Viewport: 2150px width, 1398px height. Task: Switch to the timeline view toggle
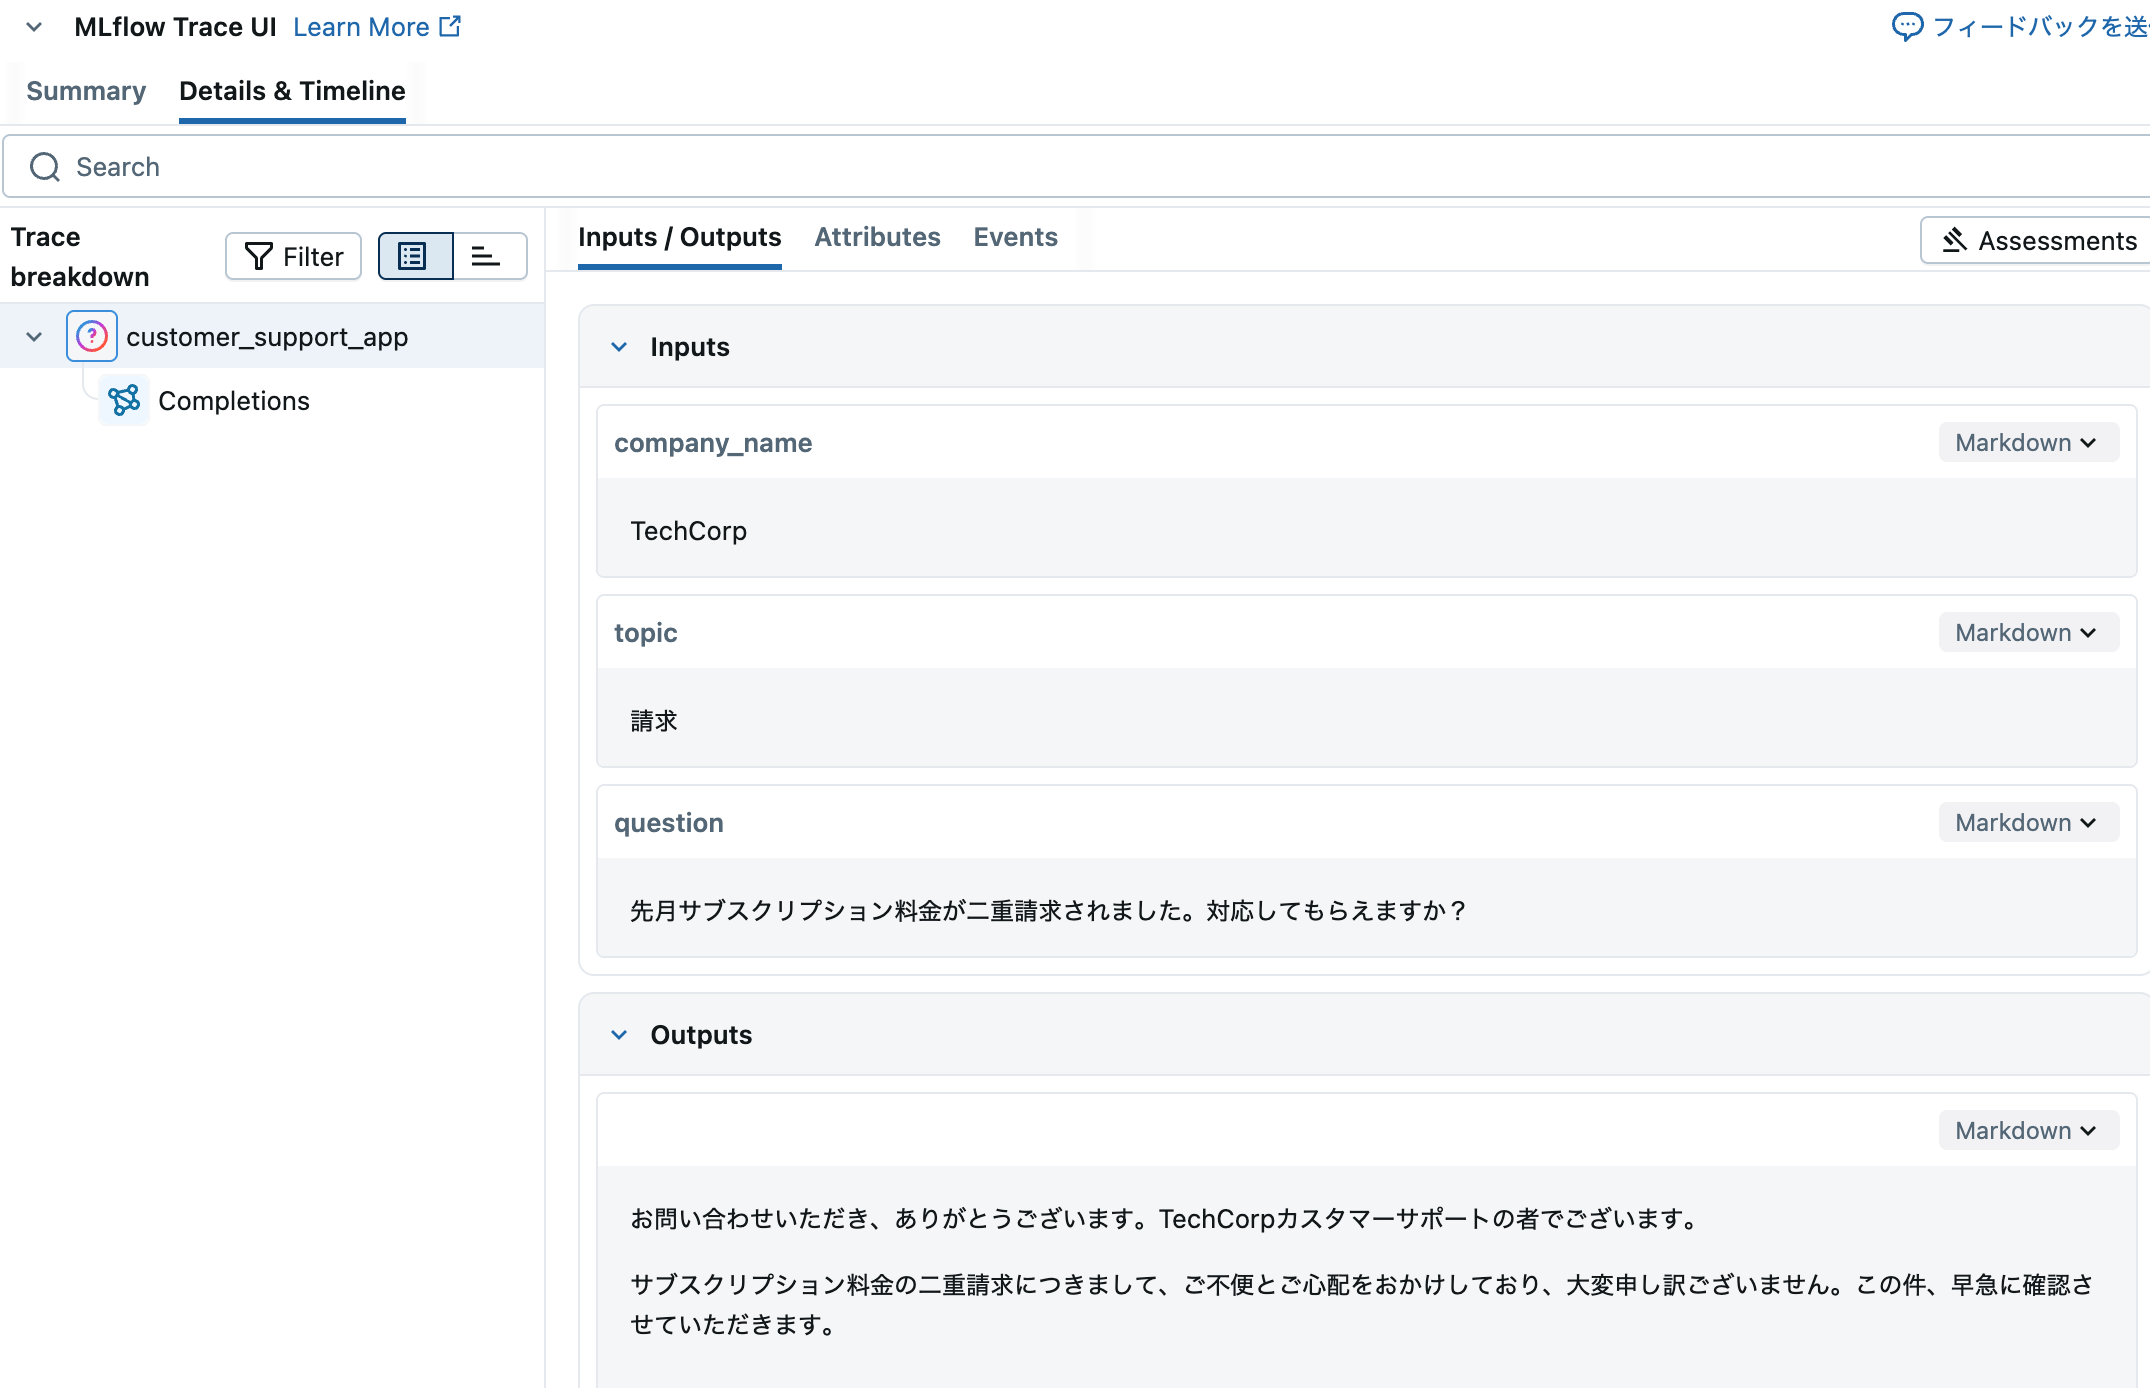(x=487, y=256)
